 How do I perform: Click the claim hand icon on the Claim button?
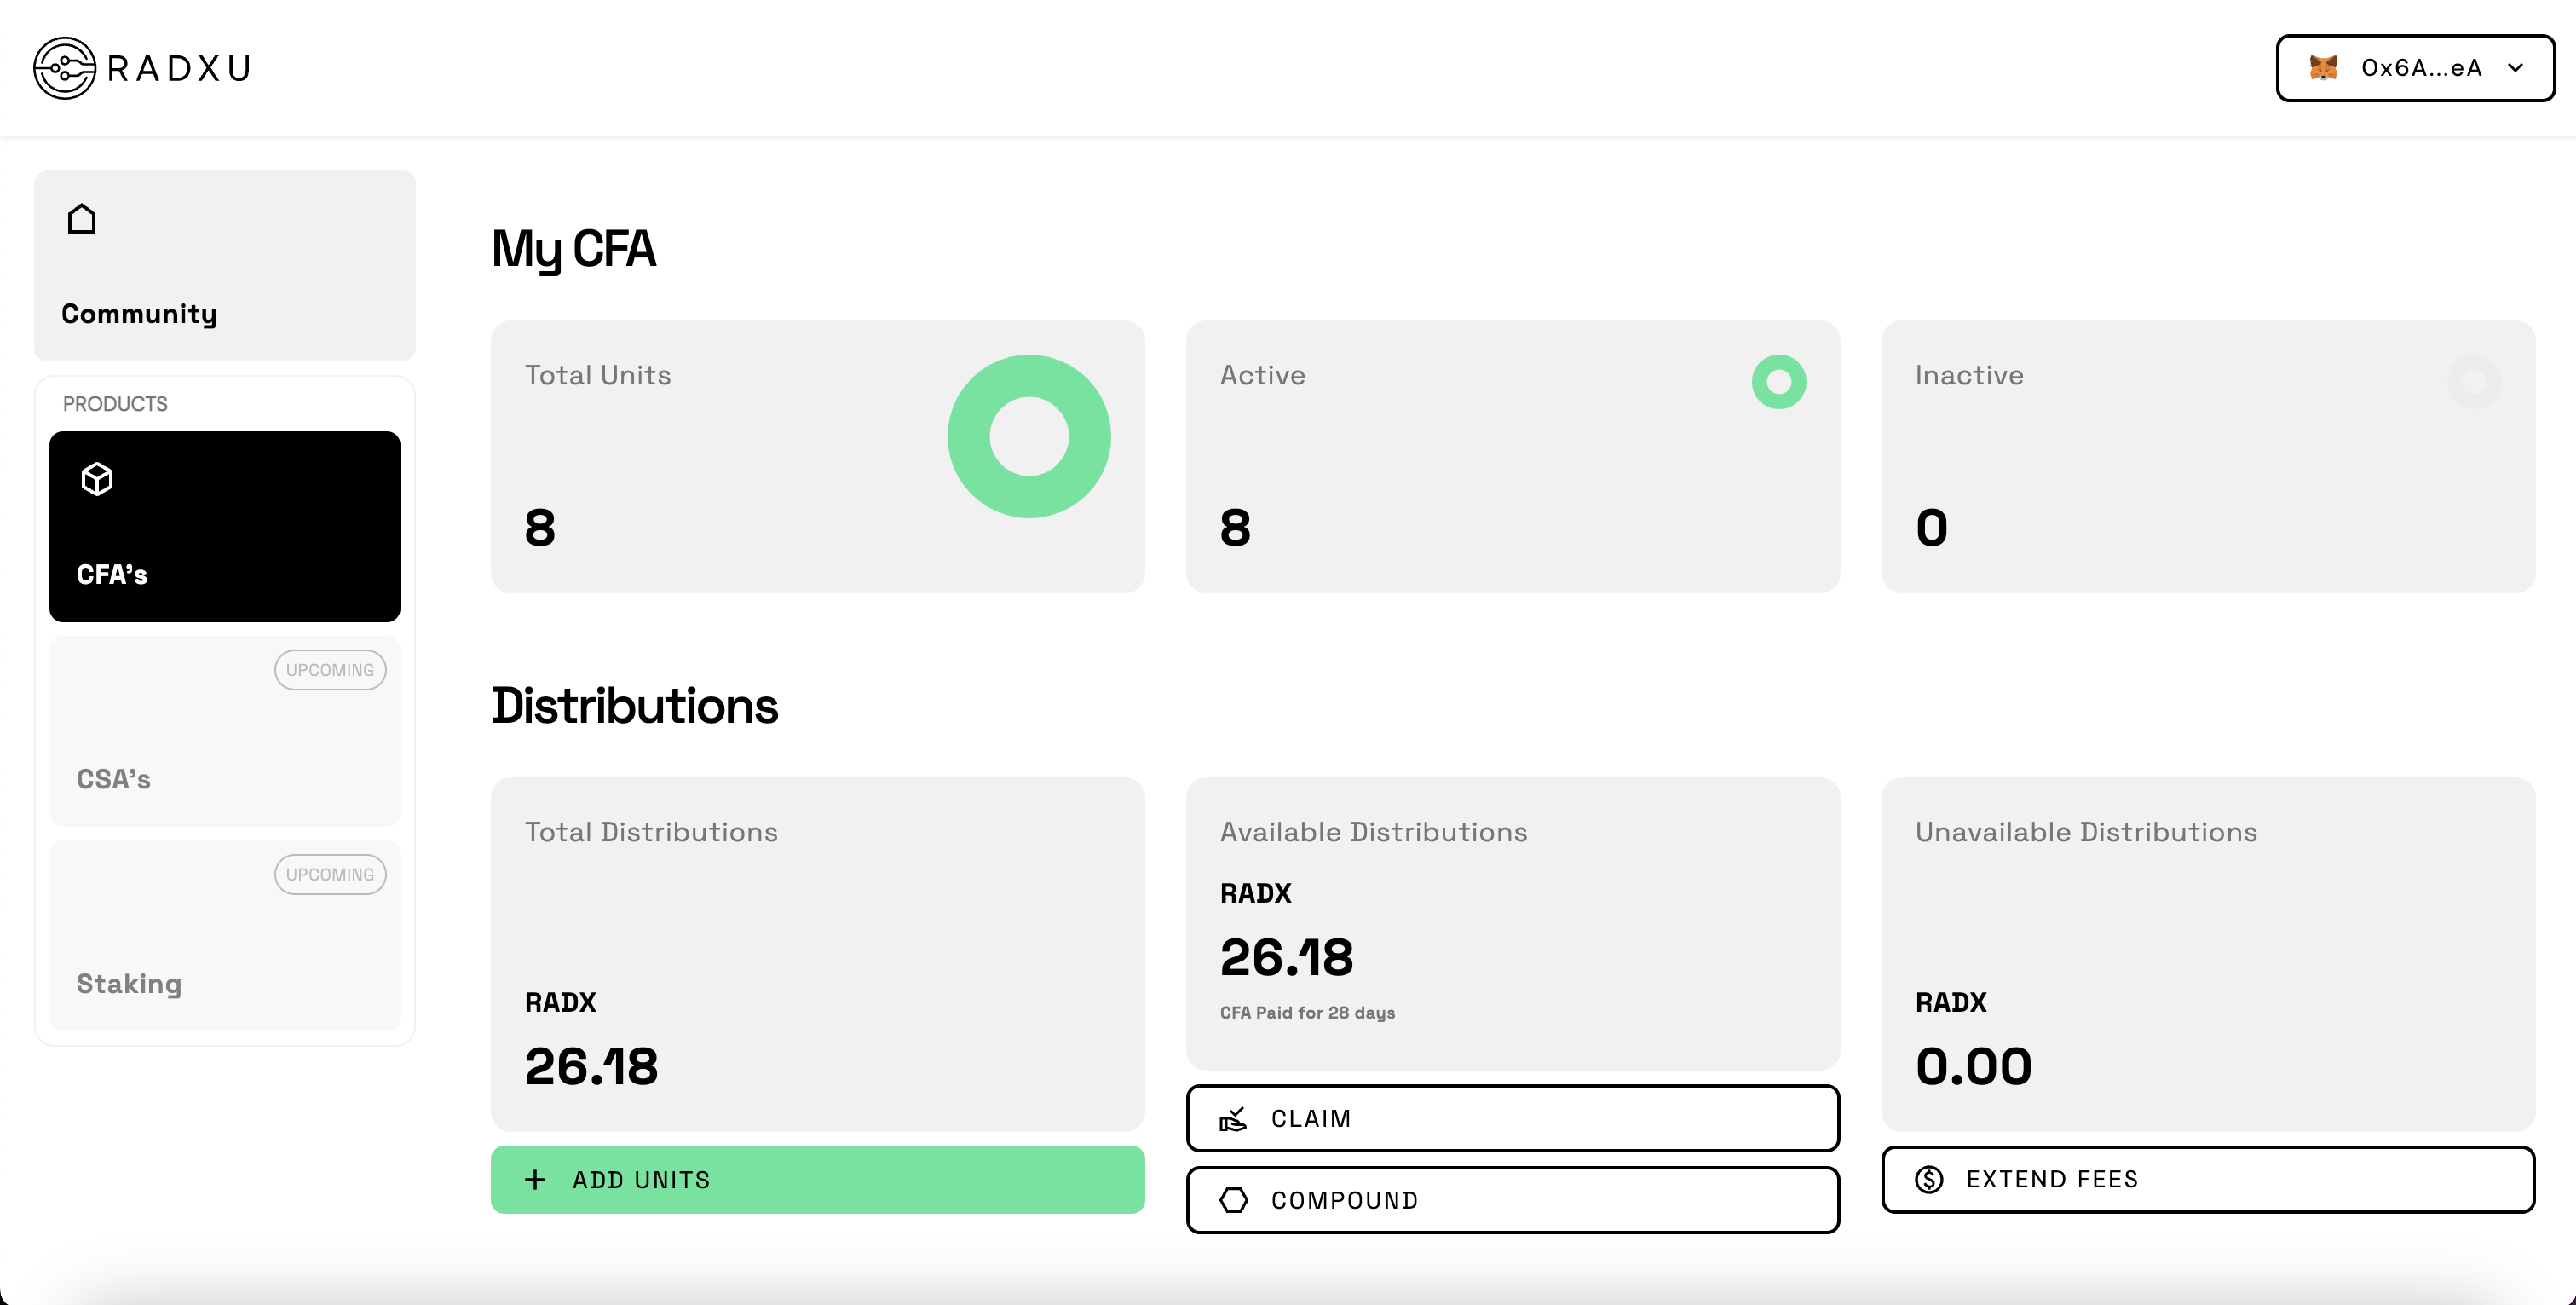1235,1118
